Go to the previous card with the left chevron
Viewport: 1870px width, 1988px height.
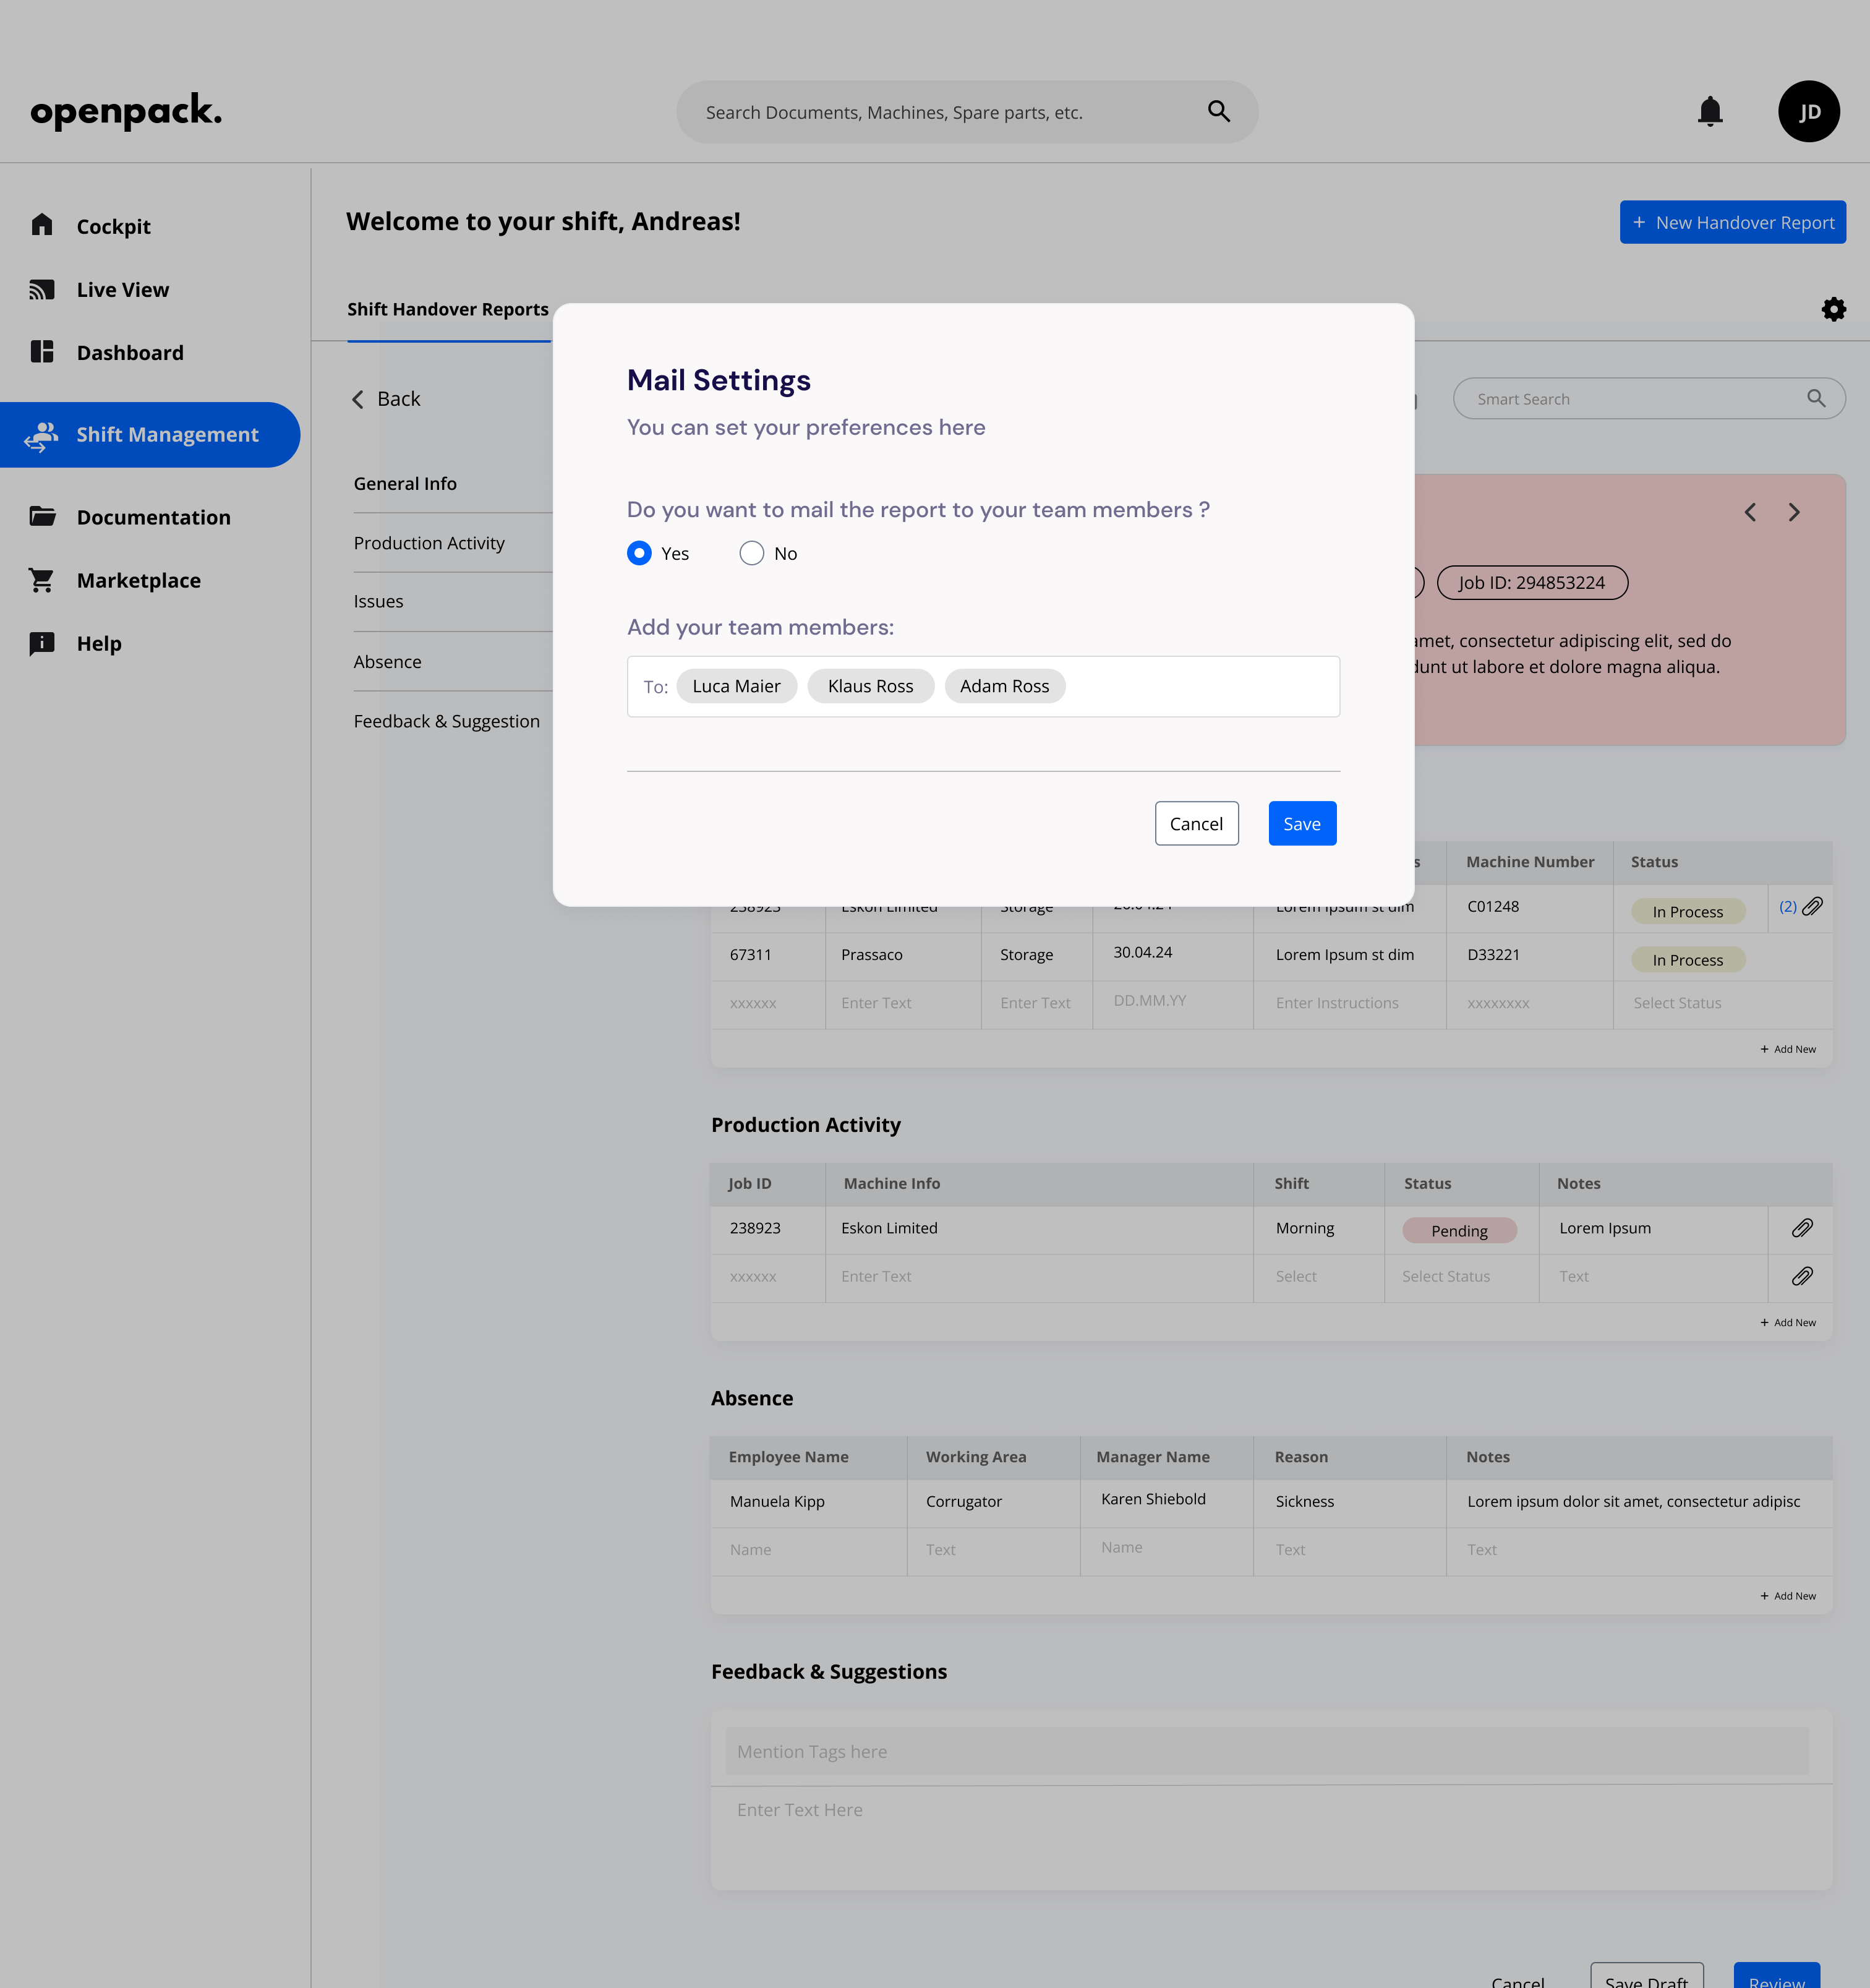coord(1749,512)
